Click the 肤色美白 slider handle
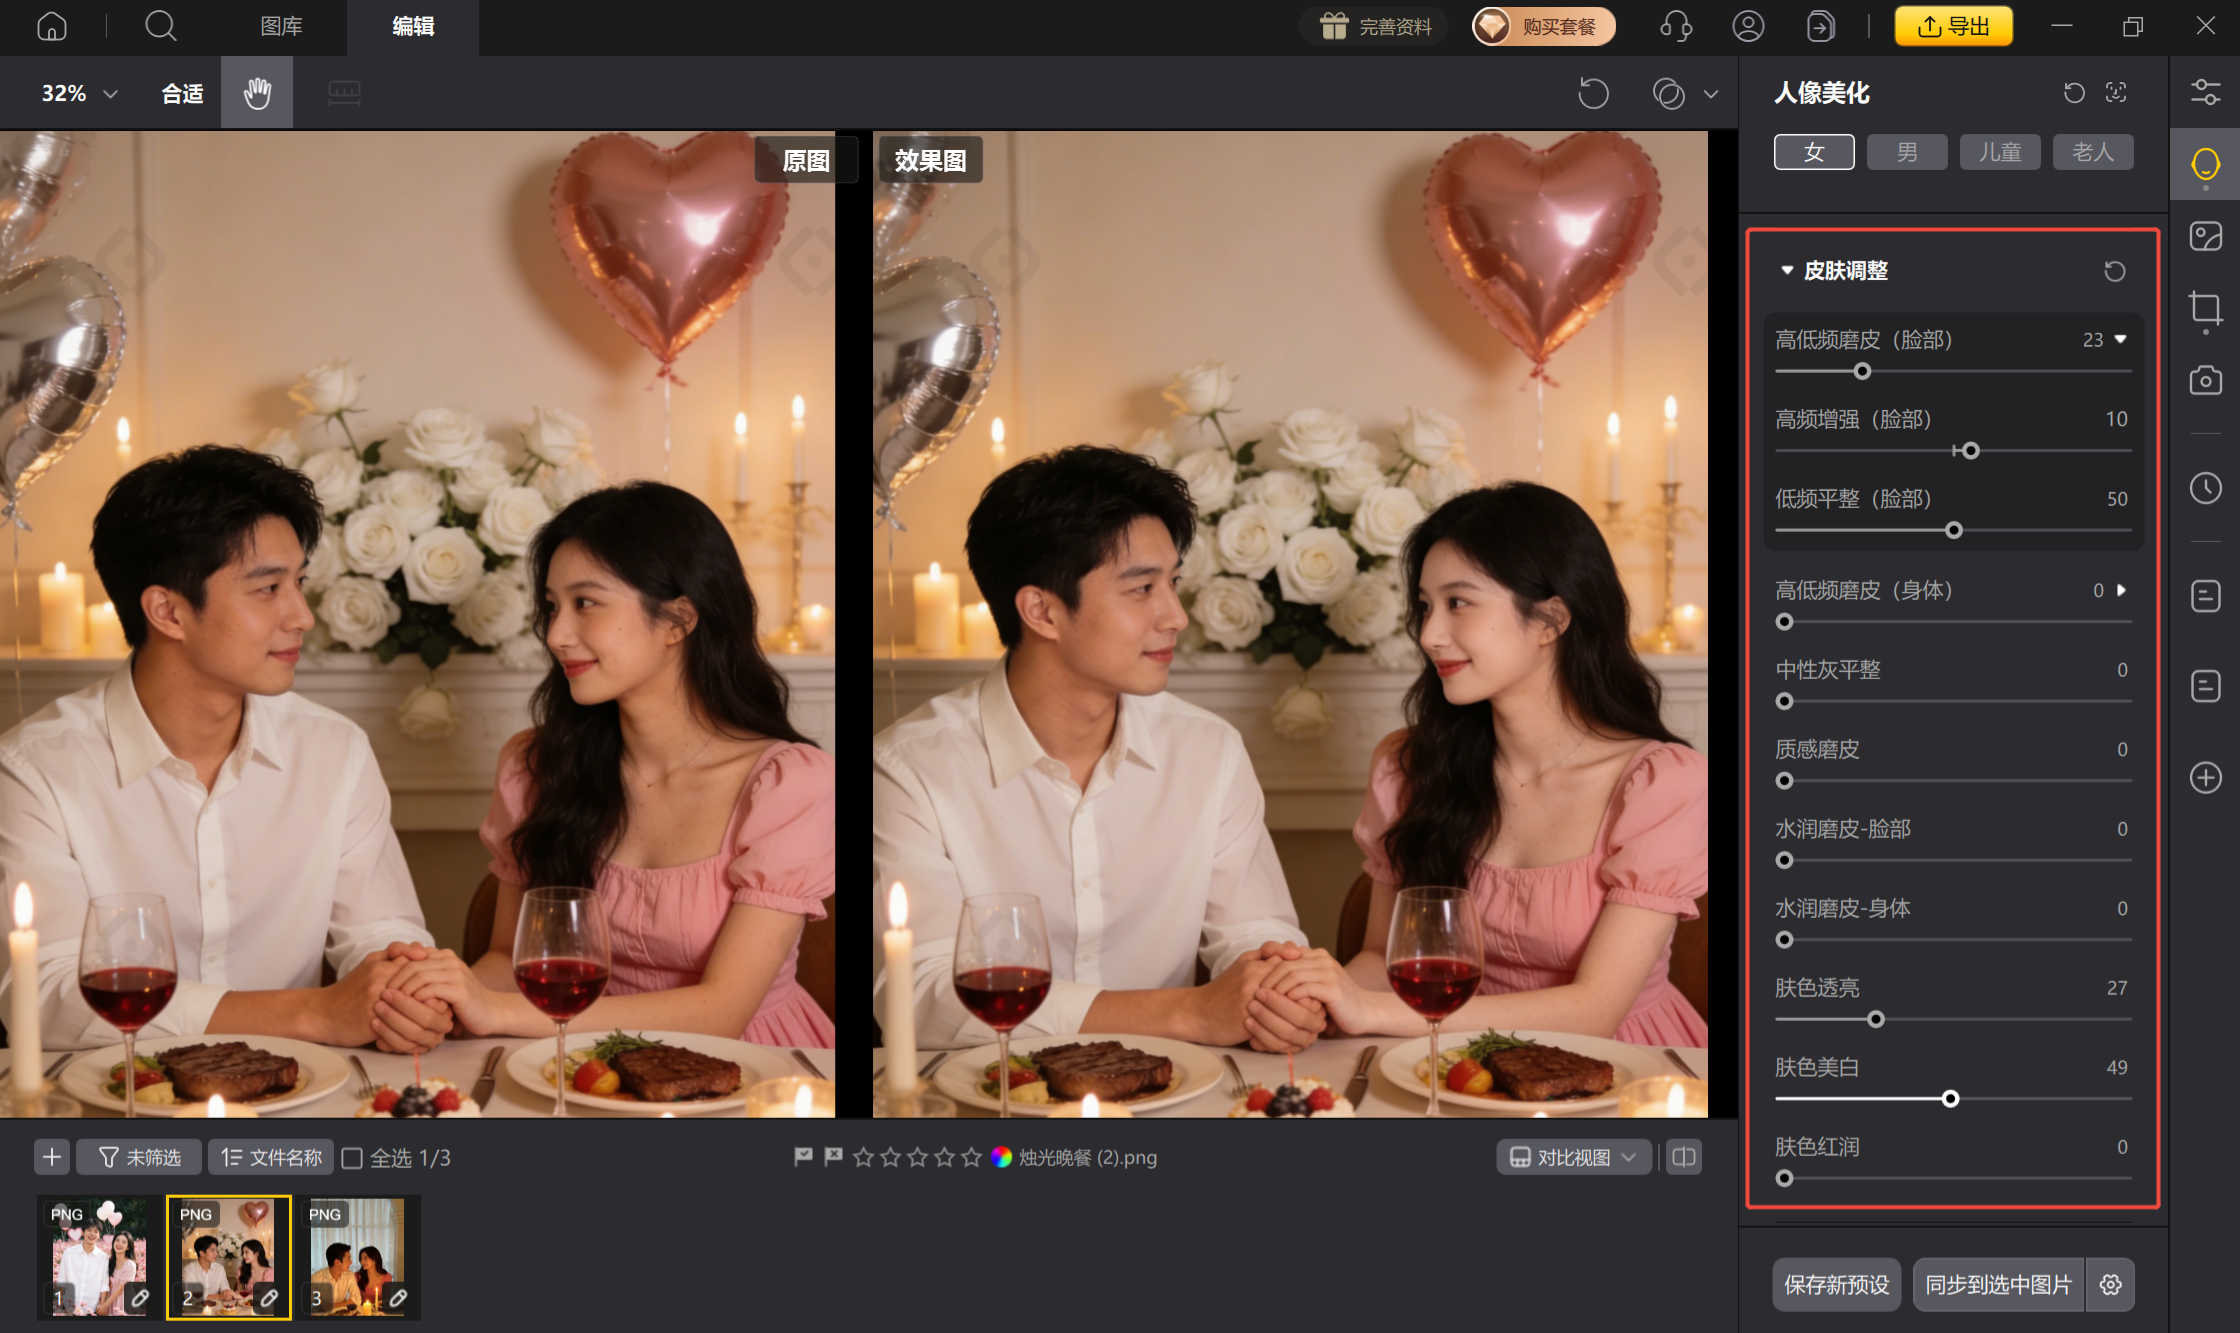2240x1333 pixels. coord(1950,1099)
